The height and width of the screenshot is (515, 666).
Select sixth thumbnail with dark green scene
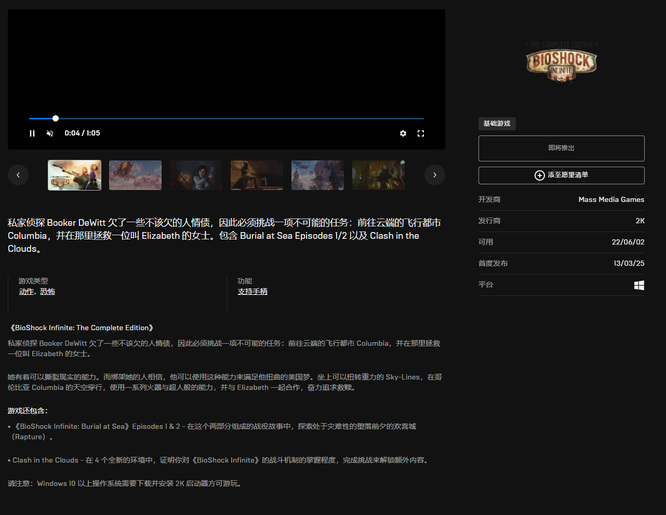378,175
